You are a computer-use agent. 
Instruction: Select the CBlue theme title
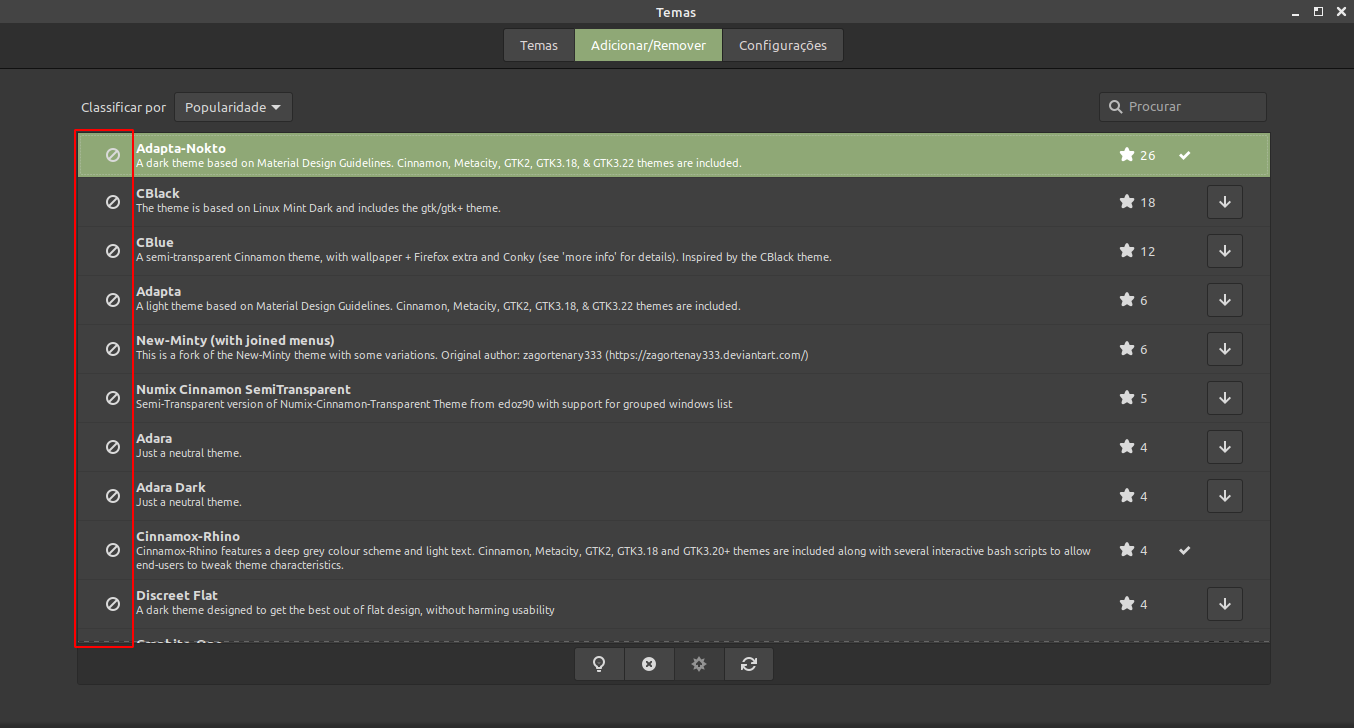tap(155, 242)
